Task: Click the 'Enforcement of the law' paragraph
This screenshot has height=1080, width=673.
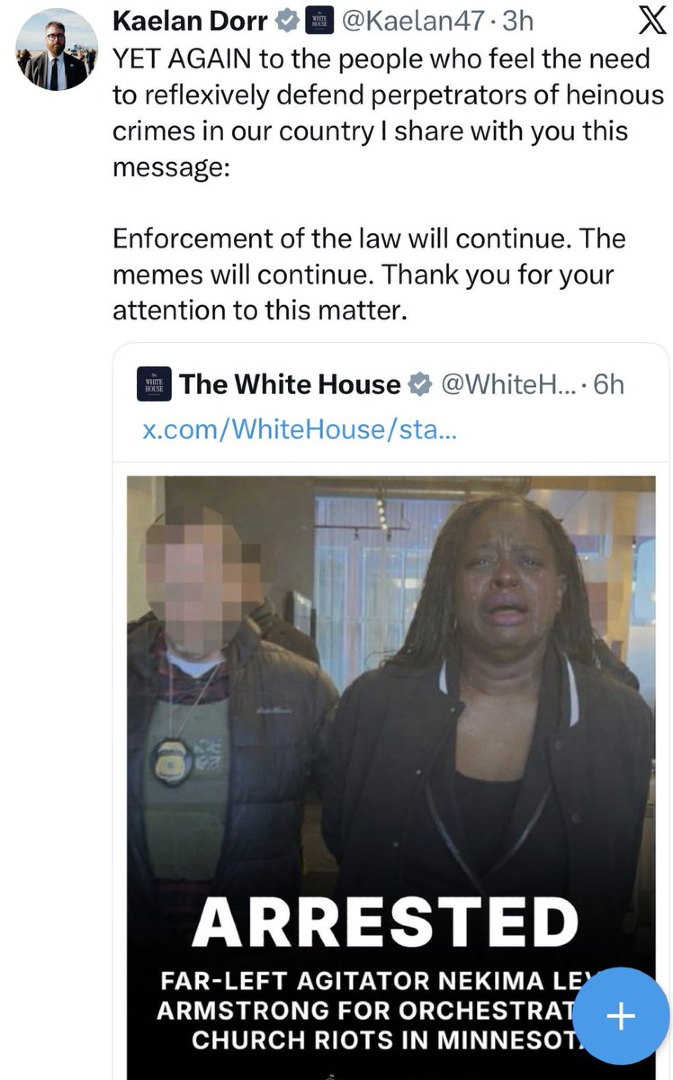Action: pyautogui.click(x=369, y=274)
